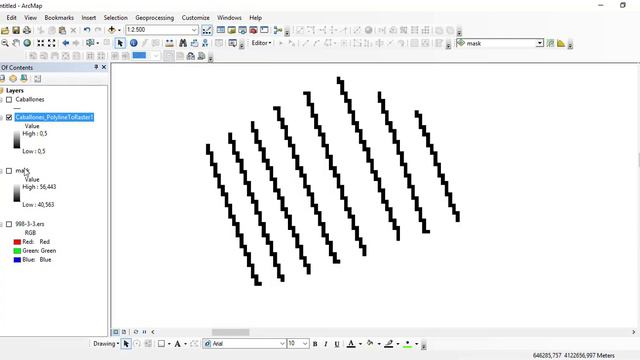Image resolution: width=640 pixels, height=360 pixels.
Task: Zoom to Full Extent globe
Action: pos(27,43)
